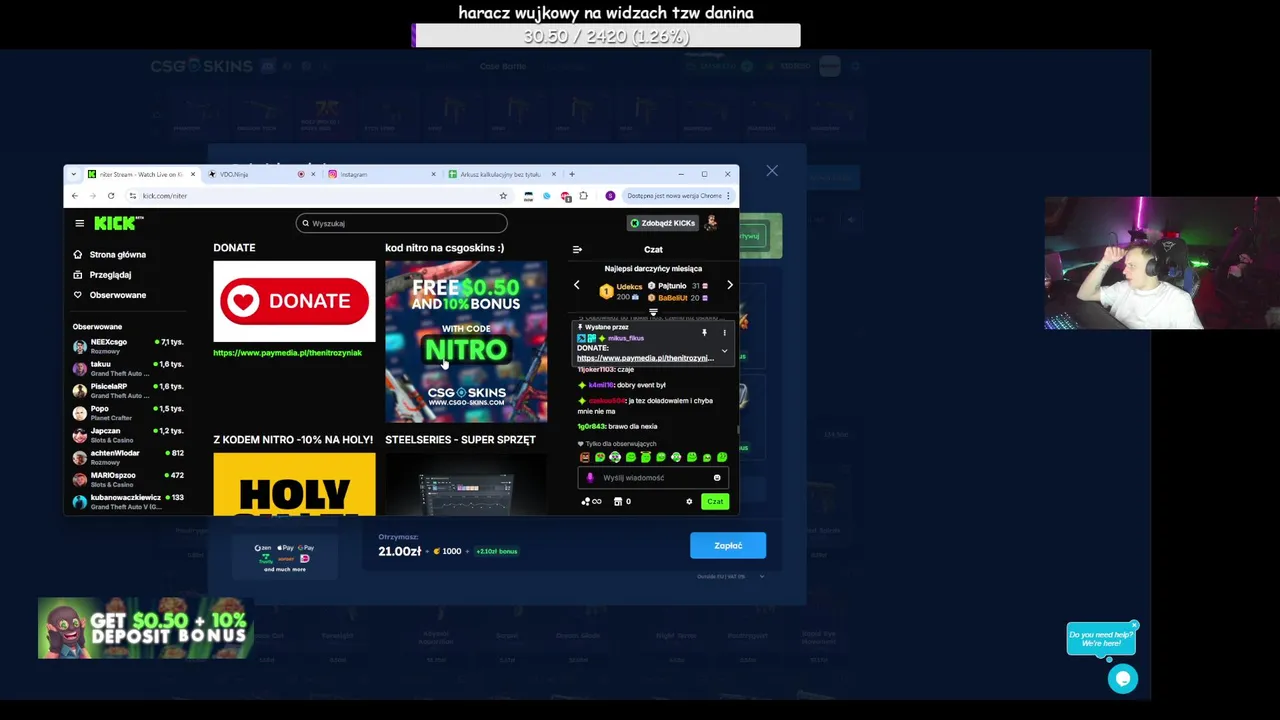Click chat username k4mil16
Image resolution: width=1280 pixels, height=720 pixels.
click(602, 385)
